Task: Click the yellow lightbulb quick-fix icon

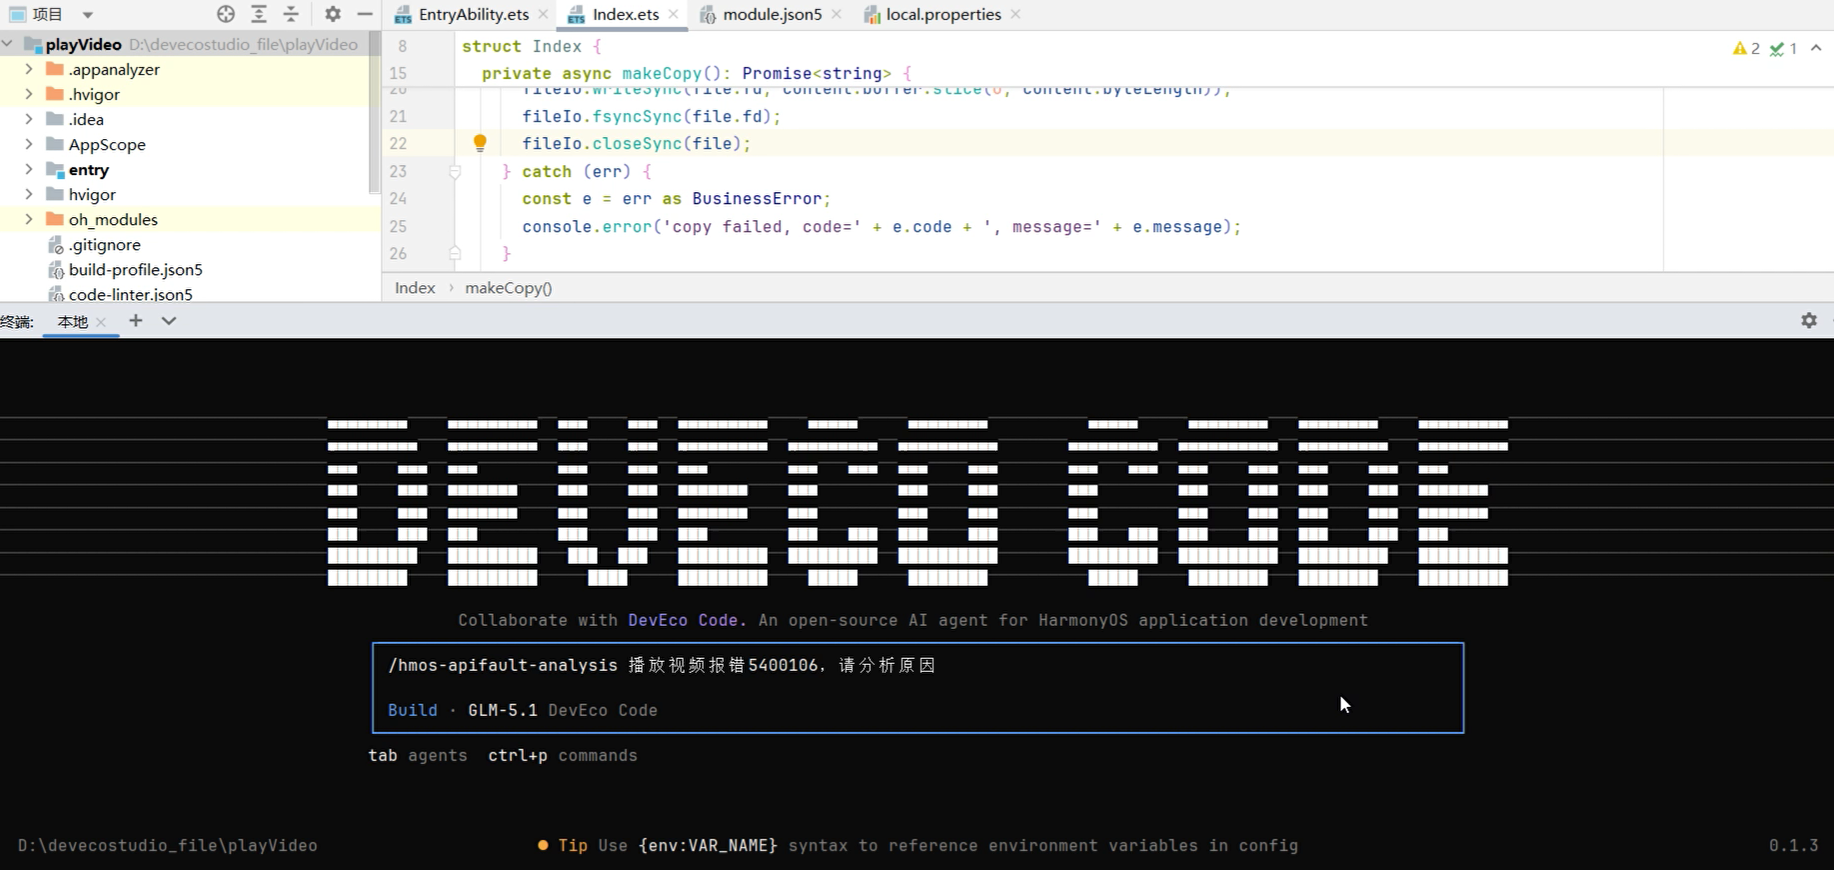Action: click(x=480, y=143)
